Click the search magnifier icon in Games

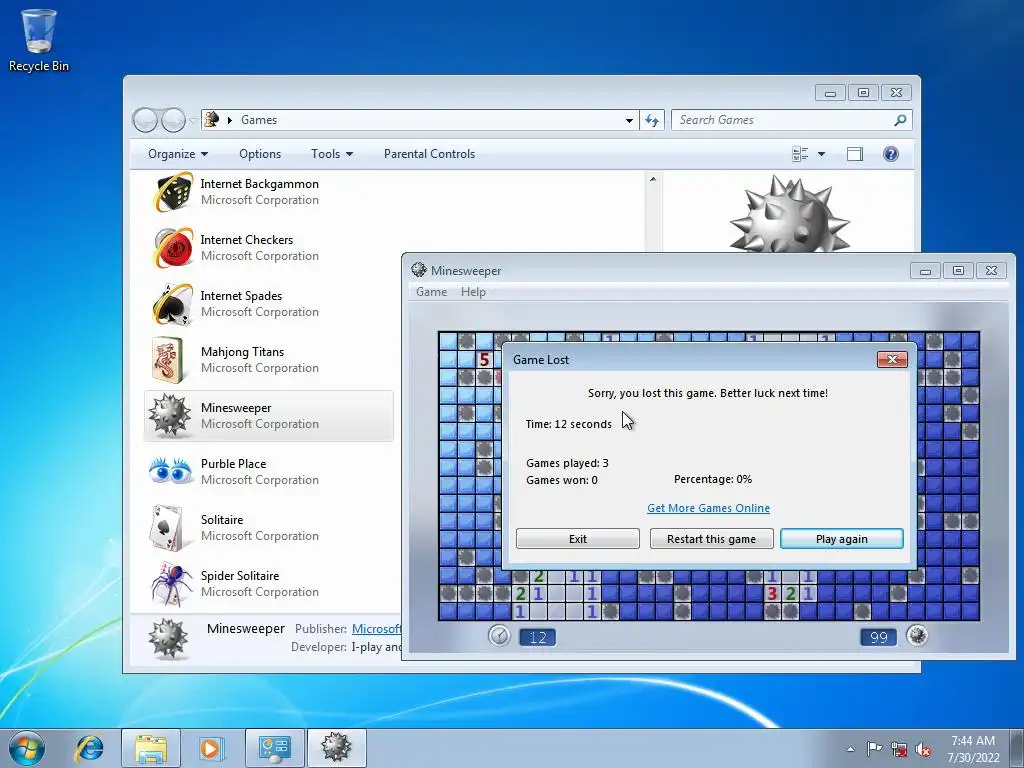(x=900, y=120)
